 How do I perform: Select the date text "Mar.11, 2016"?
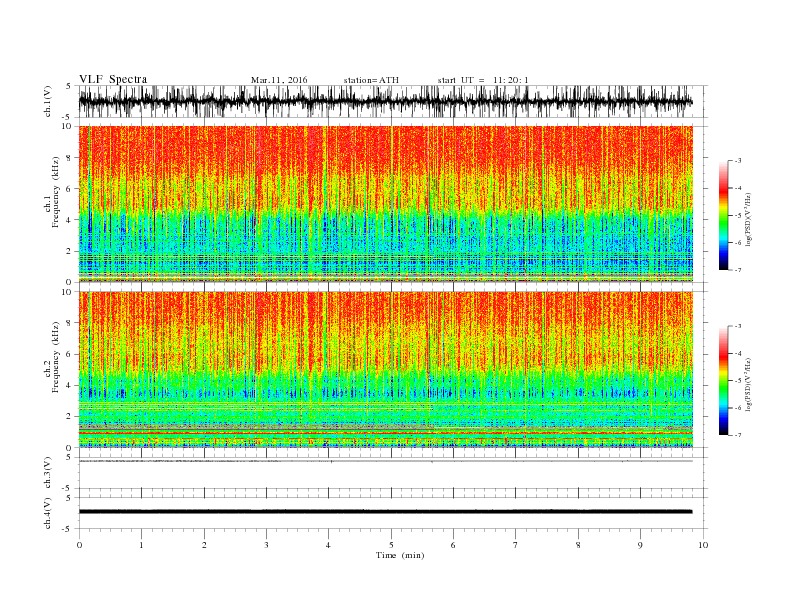coord(279,80)
